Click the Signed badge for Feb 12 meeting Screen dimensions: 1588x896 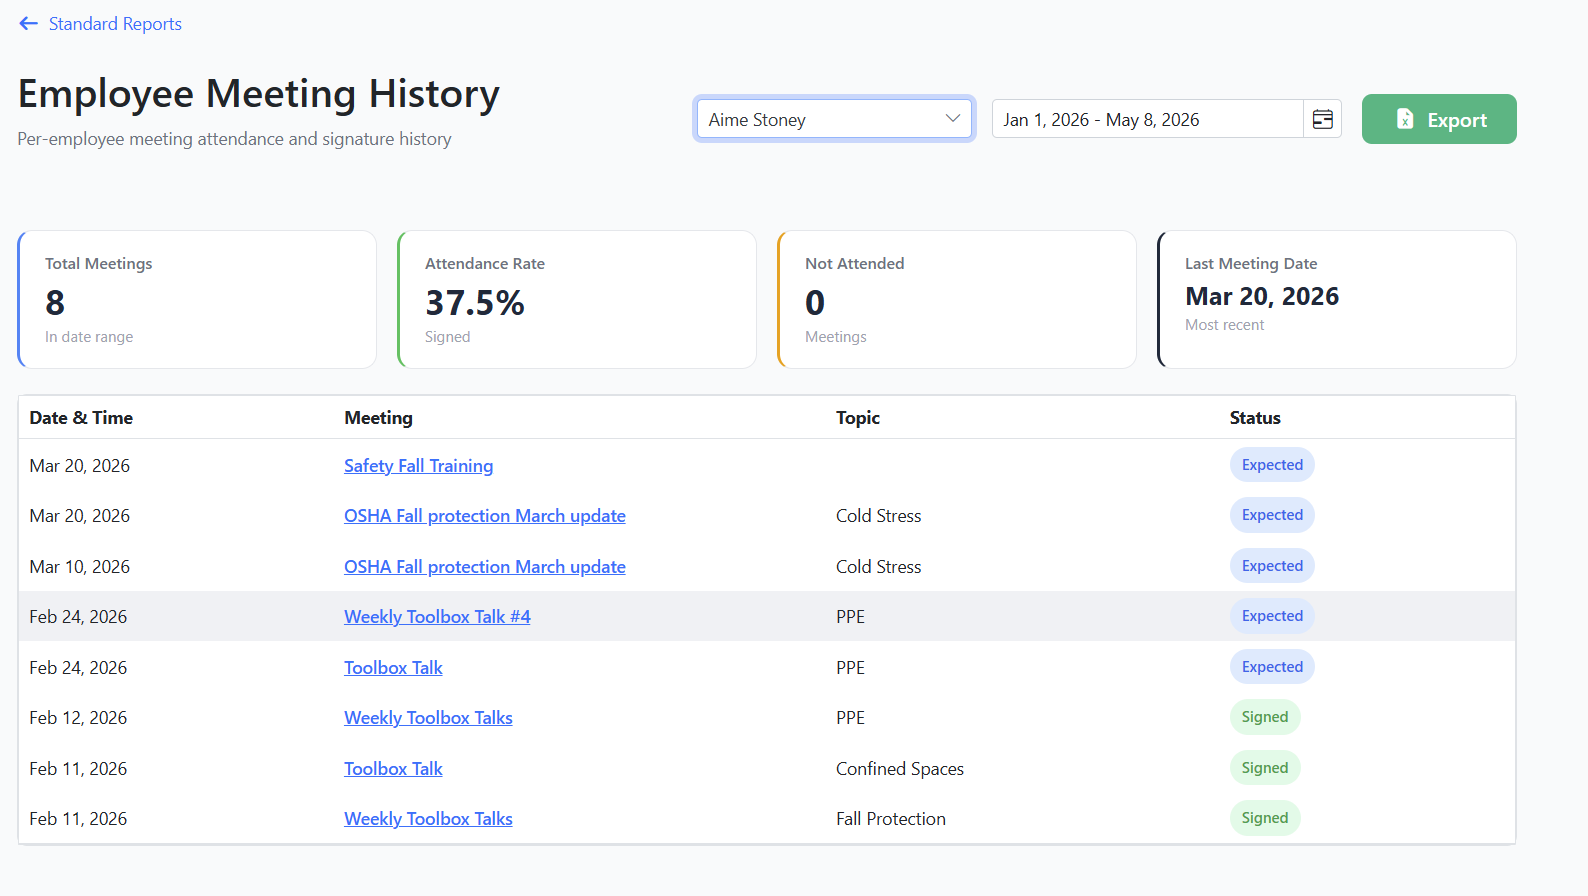click(1265, 717)
